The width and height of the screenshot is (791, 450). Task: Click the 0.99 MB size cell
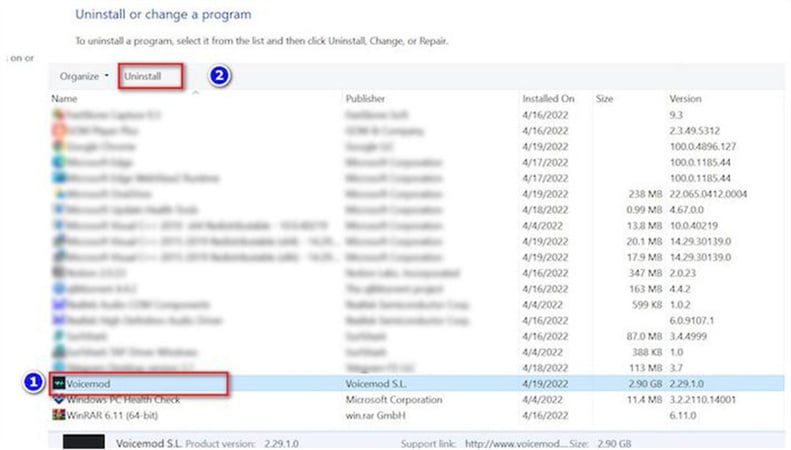644,209
